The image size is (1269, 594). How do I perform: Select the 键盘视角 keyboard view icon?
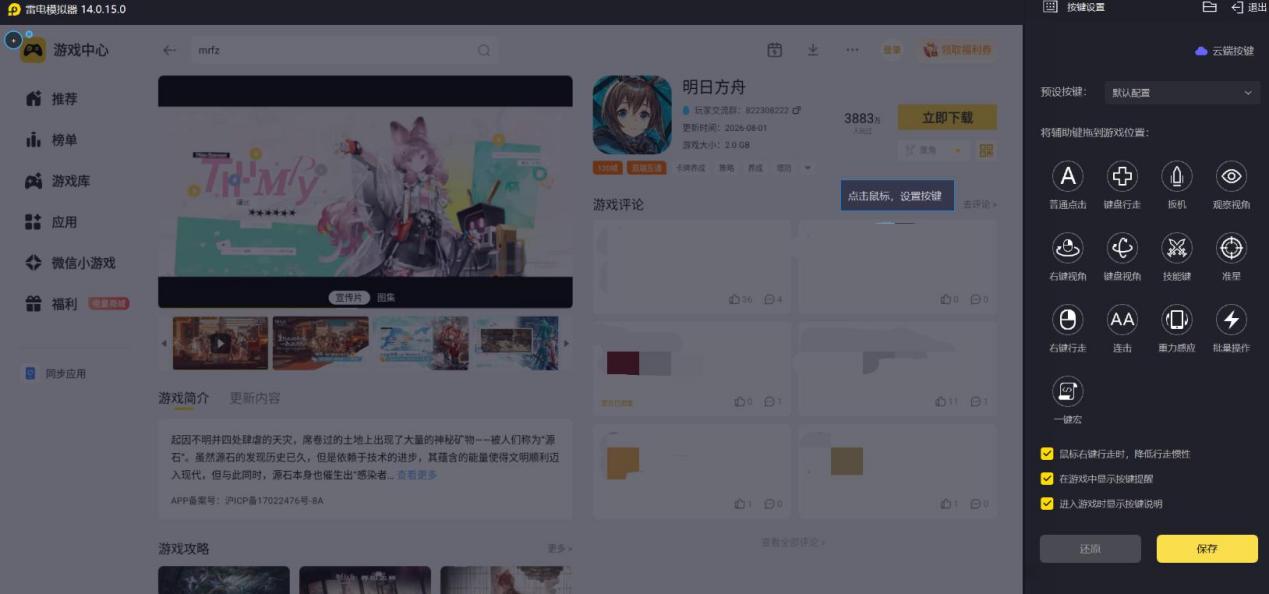point(1122,247)
